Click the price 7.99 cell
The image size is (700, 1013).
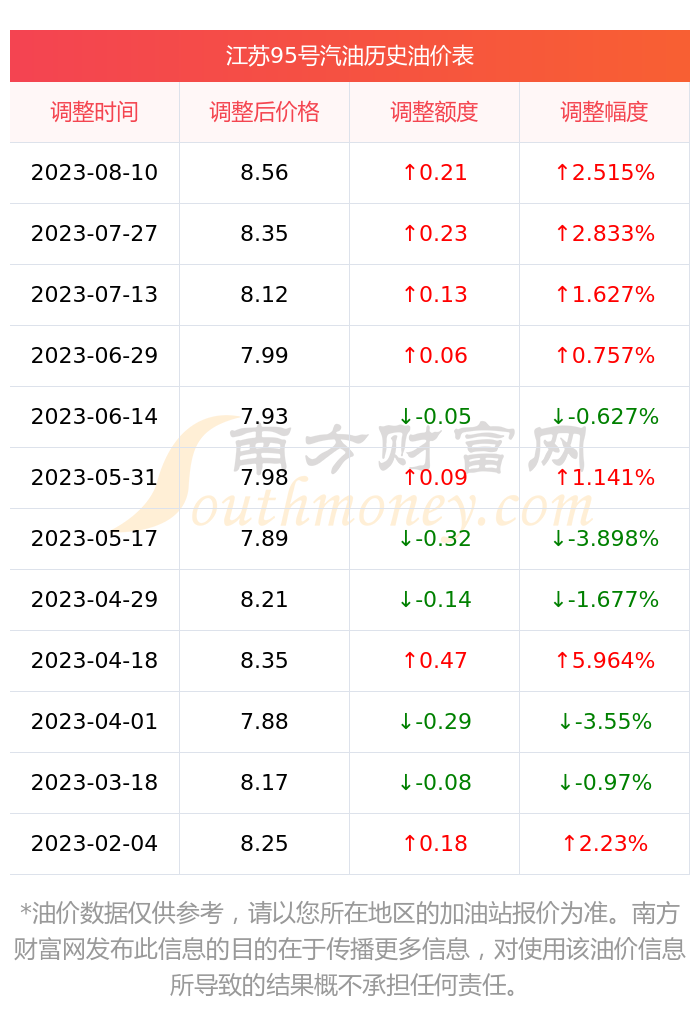point(264,355)
